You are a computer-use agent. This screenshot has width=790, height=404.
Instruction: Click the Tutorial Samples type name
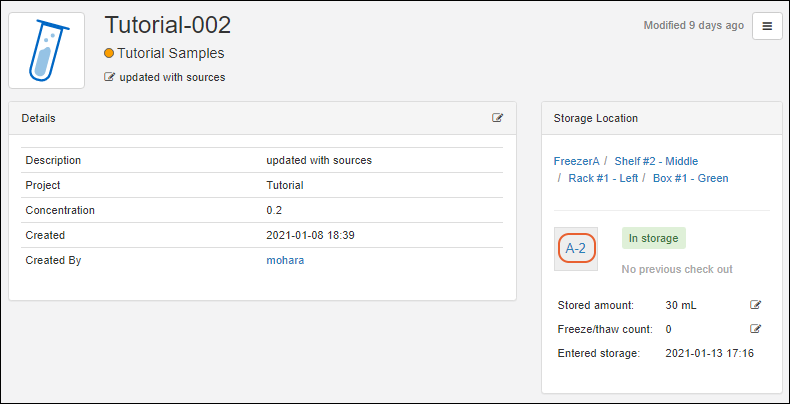tap(171, 53)
